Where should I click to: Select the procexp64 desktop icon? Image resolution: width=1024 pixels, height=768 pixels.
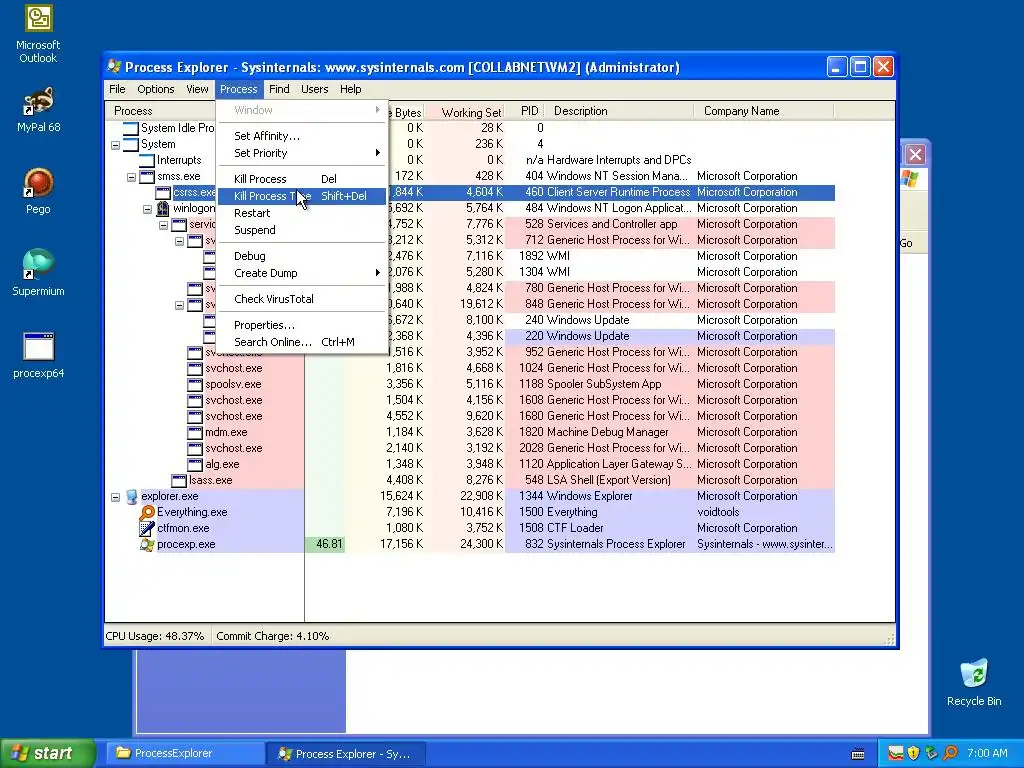[x=38, y=355]
